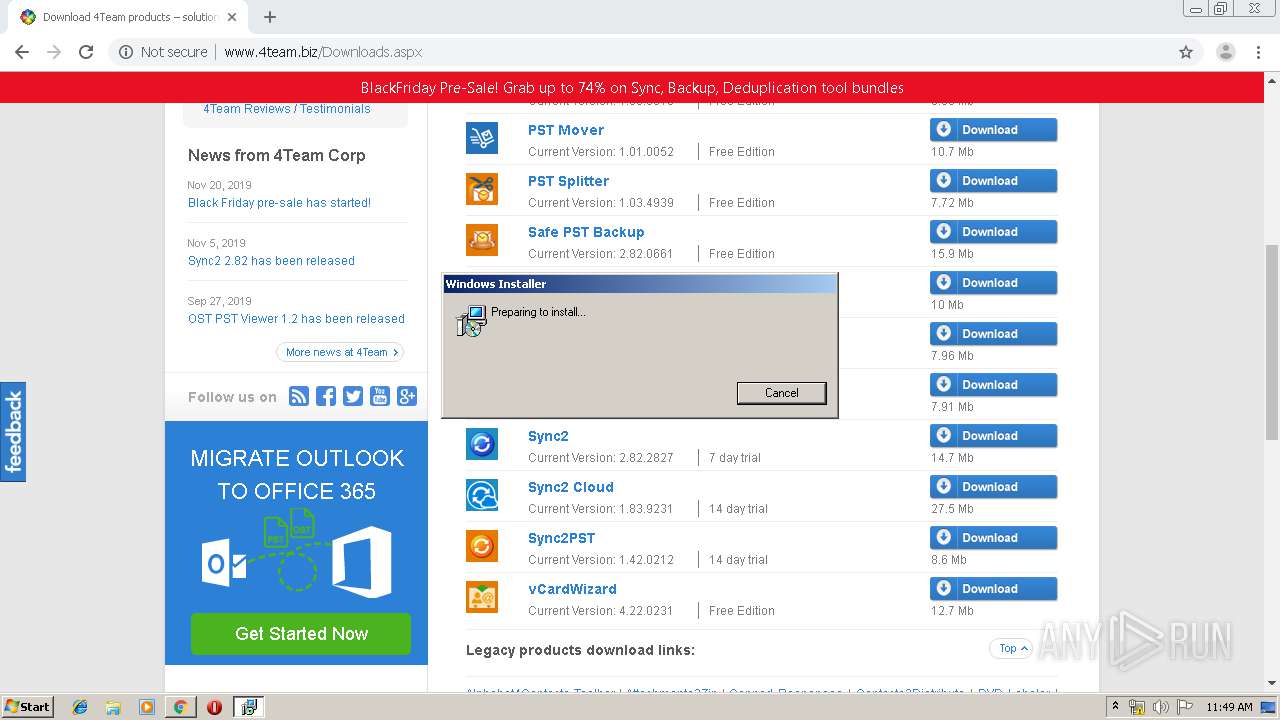Viewport: 1280px width, 720px height.
Task: Open the Chrome profile avatar
Action: click(x=1225, y=52)
